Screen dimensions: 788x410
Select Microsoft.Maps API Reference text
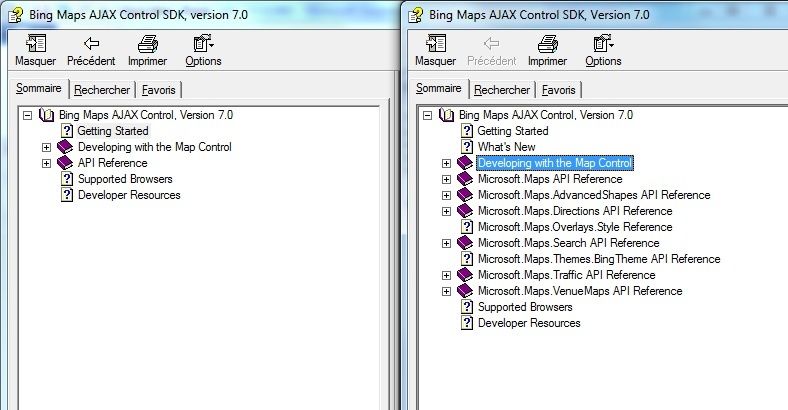pos(550,179)
